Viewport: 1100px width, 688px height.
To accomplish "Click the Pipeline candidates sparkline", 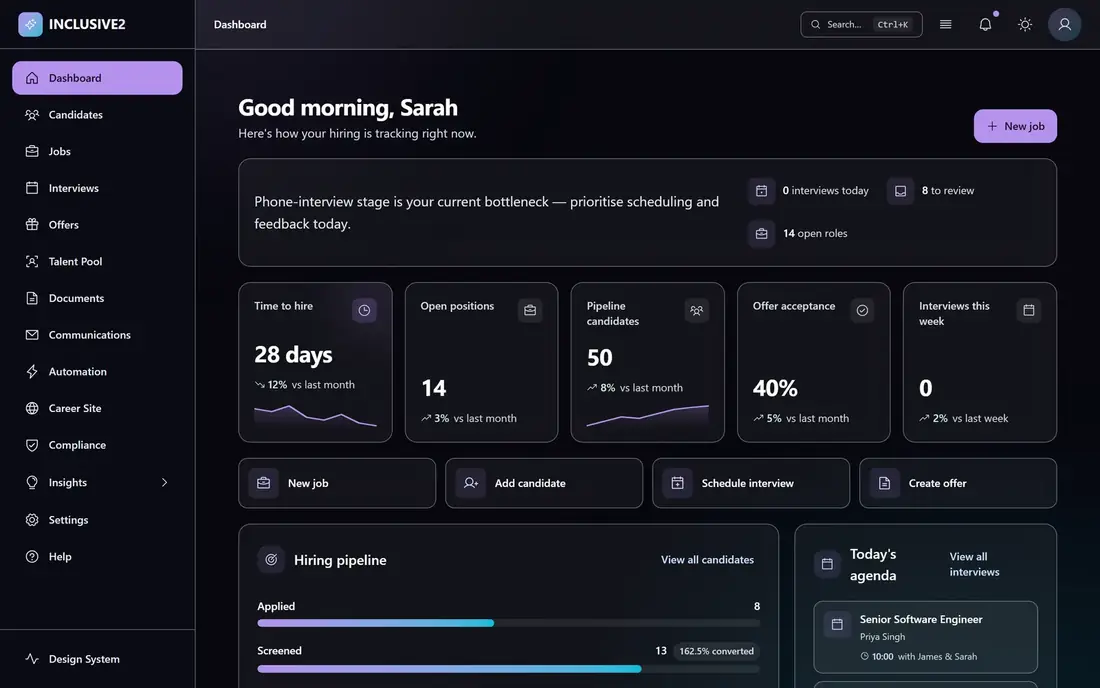I will pyautogui.click(x=648, y=415).
